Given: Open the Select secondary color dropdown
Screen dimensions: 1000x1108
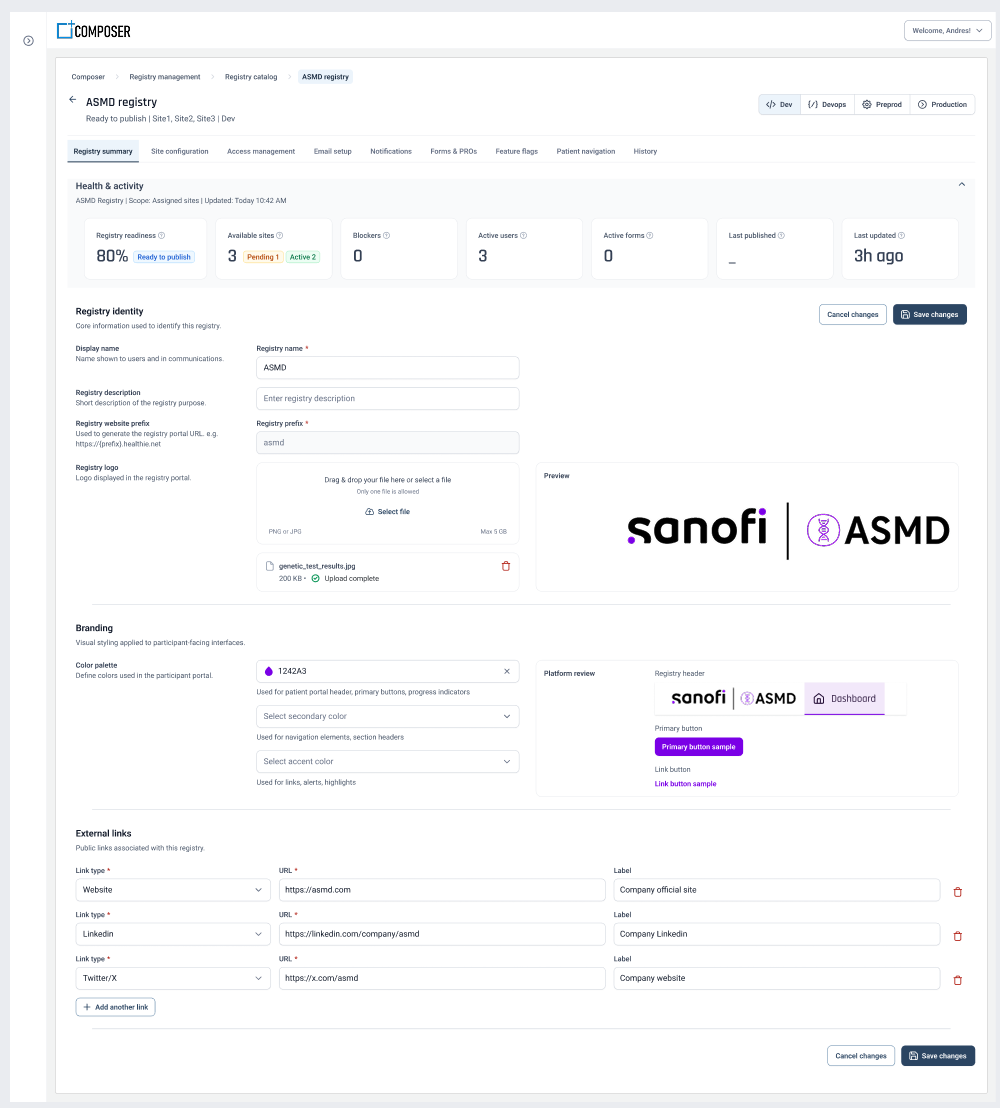Looking at the screenshot, I should tap(387, 717).
